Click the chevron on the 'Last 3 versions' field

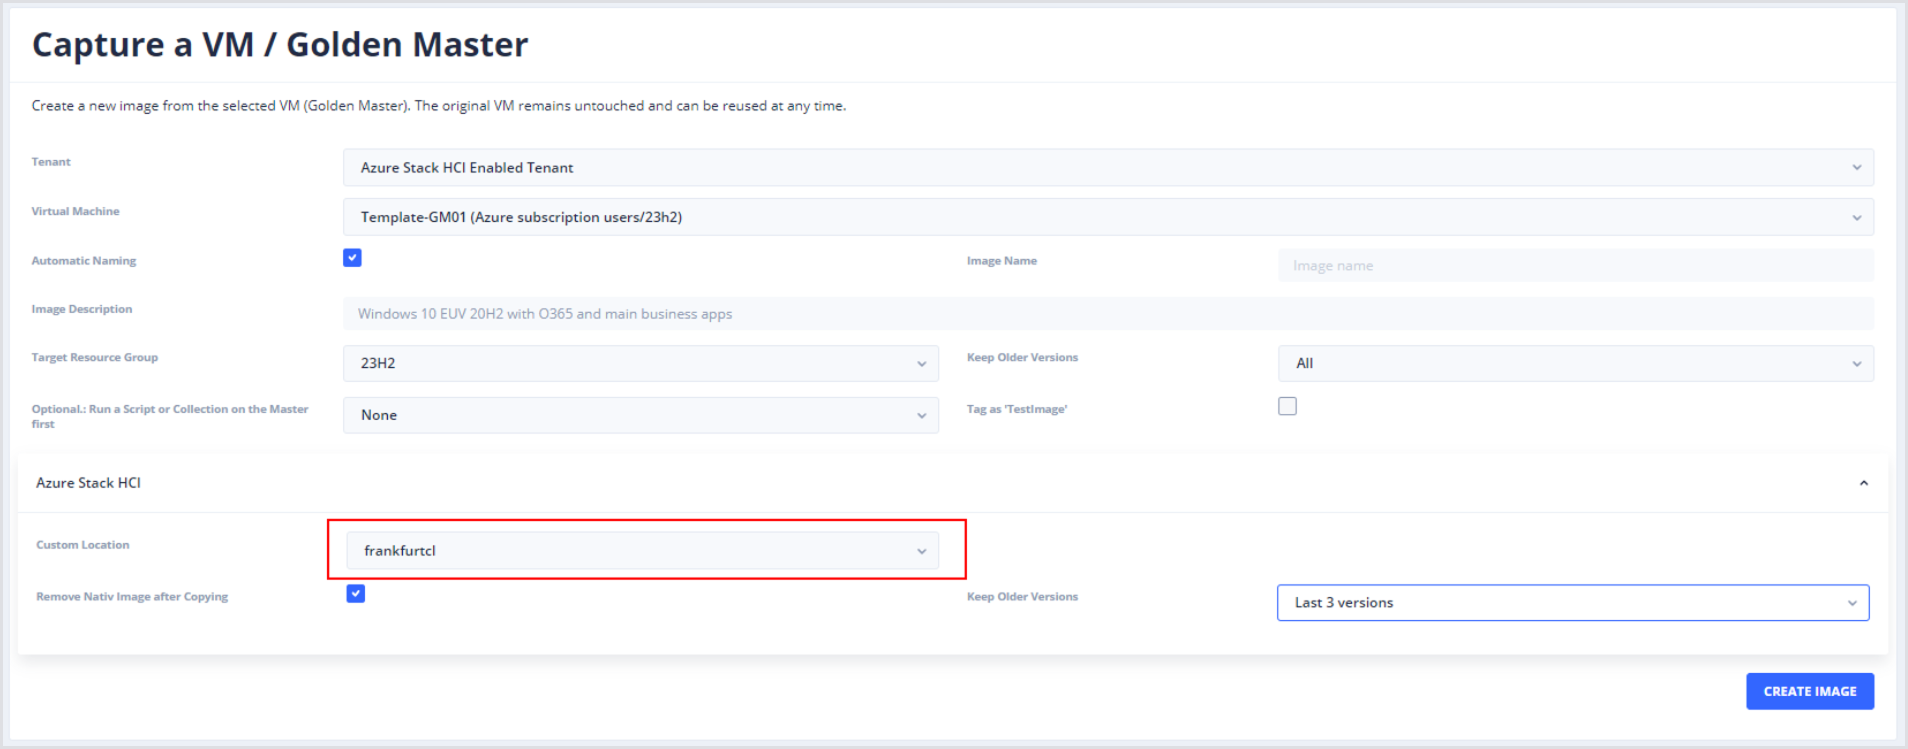point(1851,603)
